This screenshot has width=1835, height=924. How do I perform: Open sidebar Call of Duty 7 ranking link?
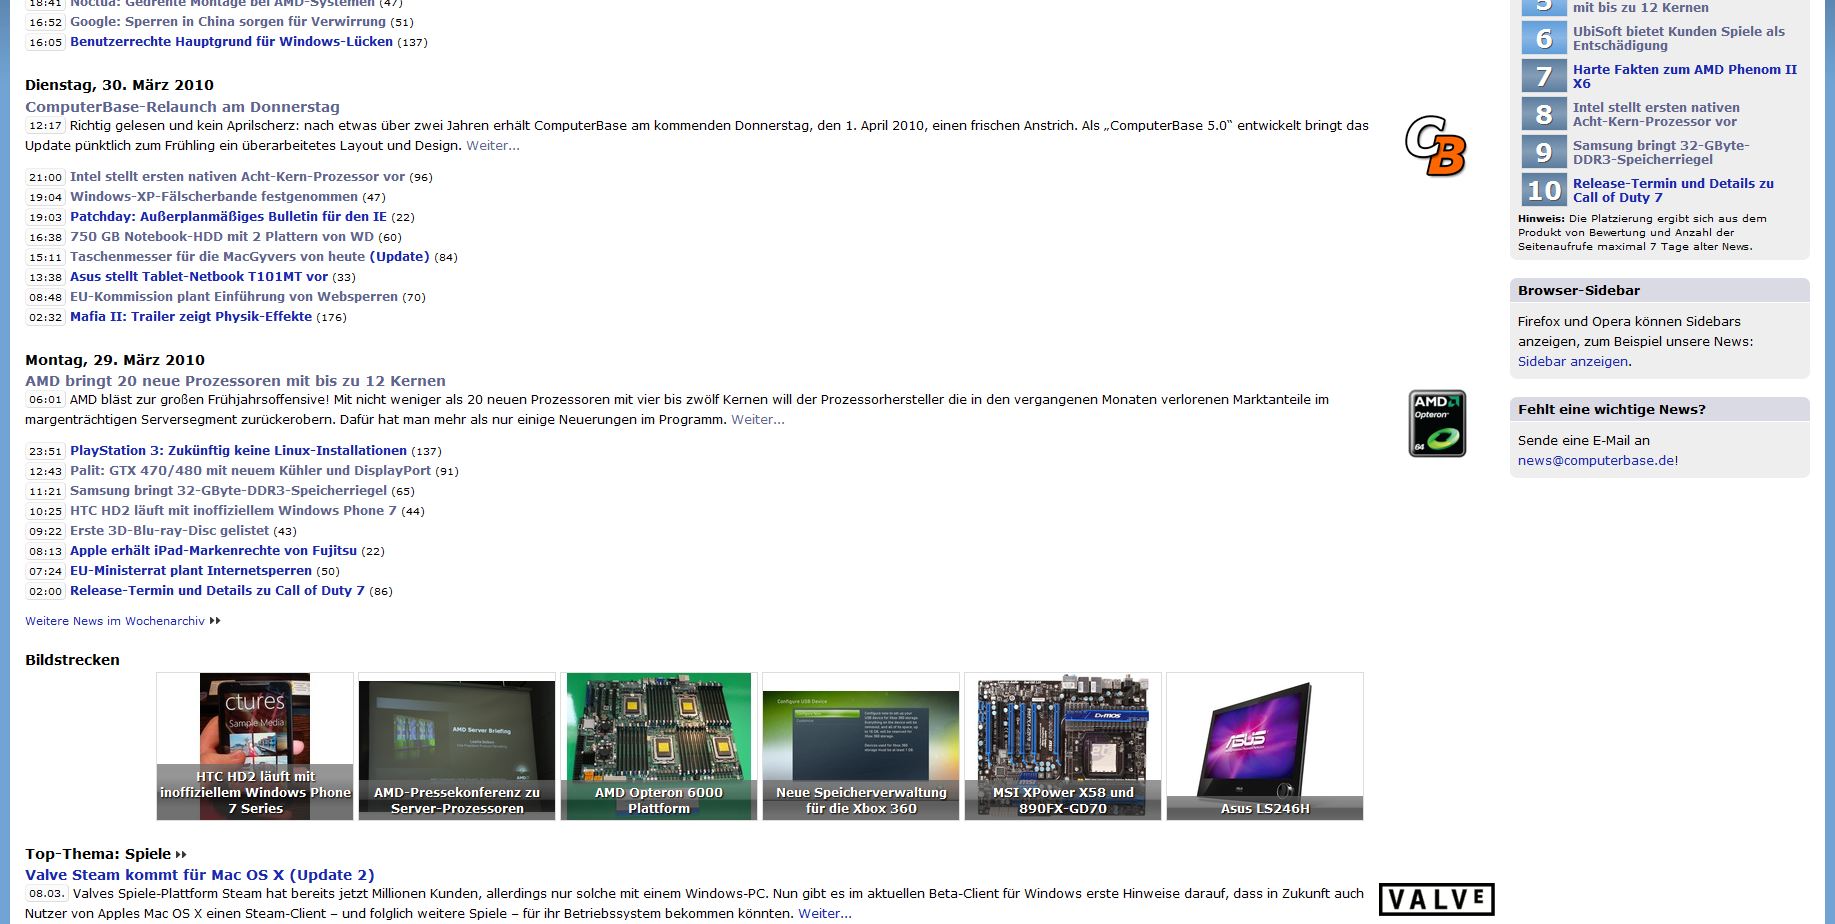point(1673,190)
